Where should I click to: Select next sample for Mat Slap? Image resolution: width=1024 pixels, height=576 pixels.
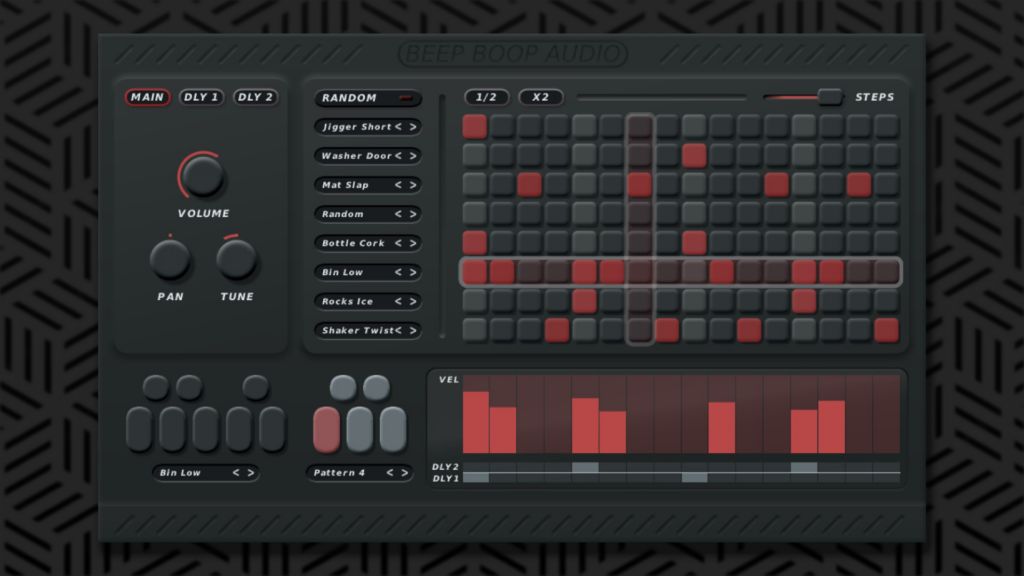(x=413, y=185)
